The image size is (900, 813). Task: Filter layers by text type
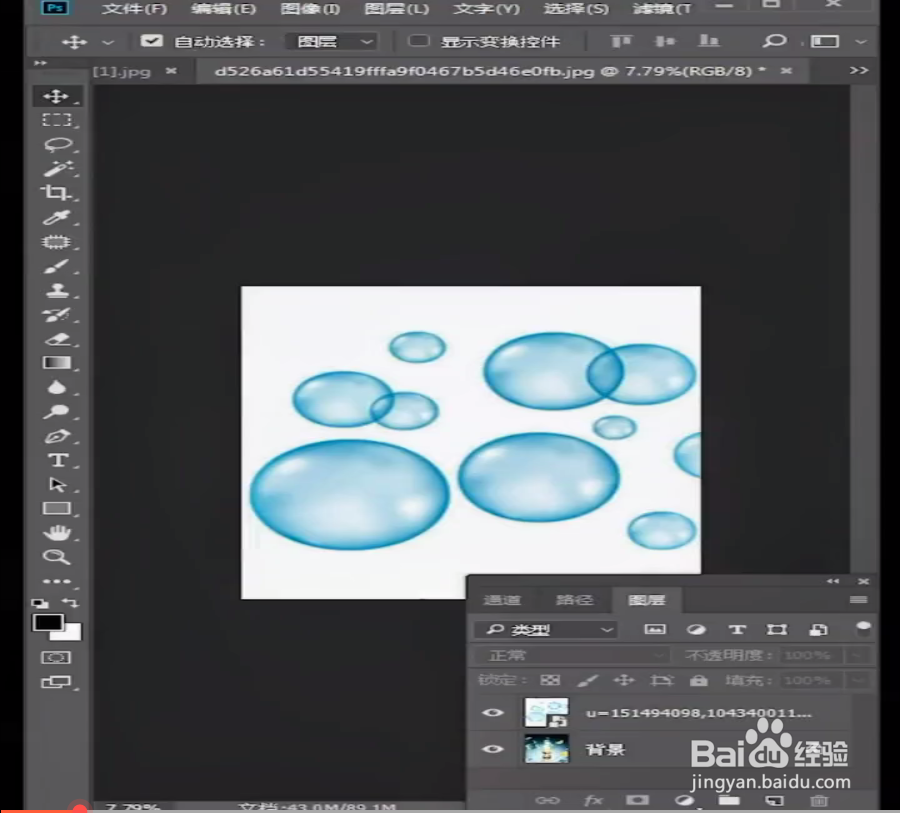(x=737, y=629)
